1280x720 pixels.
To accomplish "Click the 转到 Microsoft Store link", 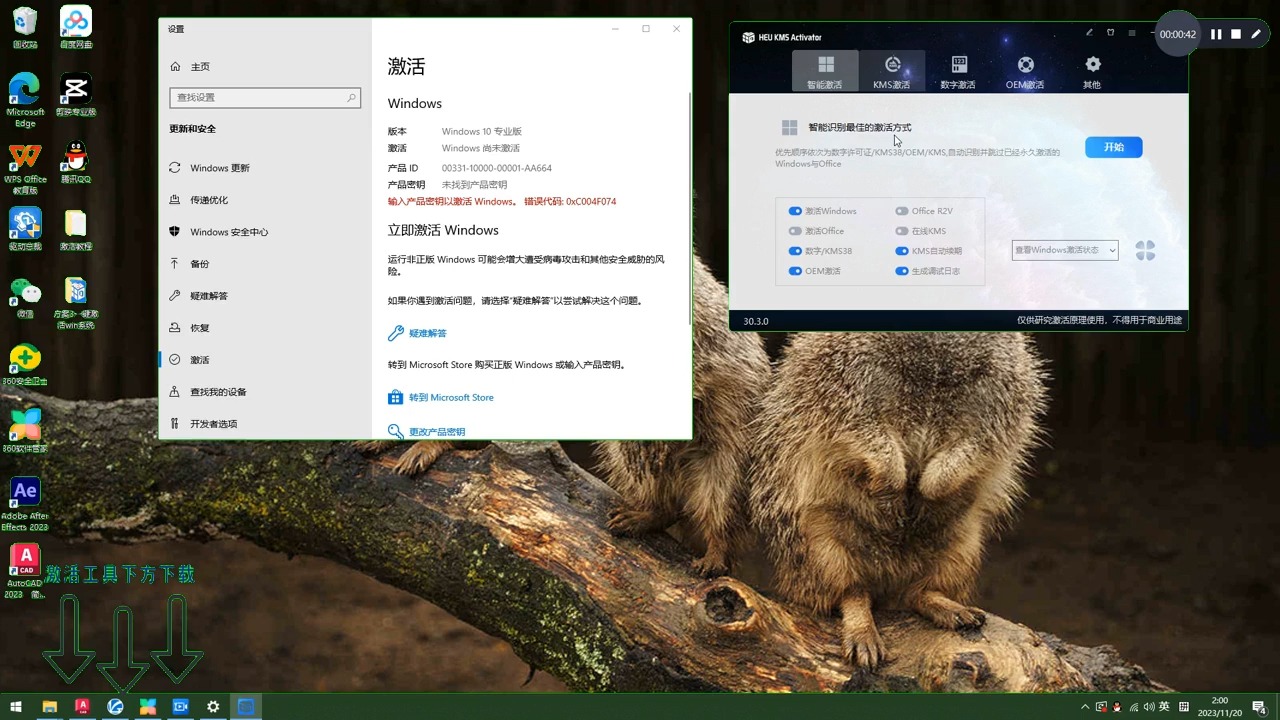I will pyautogui.click(x=441, y=397).
